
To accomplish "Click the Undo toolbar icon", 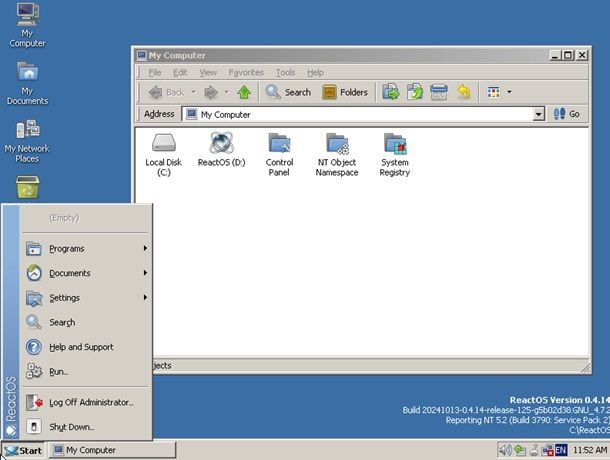I will pyautogui.click(x=463, y=92).
